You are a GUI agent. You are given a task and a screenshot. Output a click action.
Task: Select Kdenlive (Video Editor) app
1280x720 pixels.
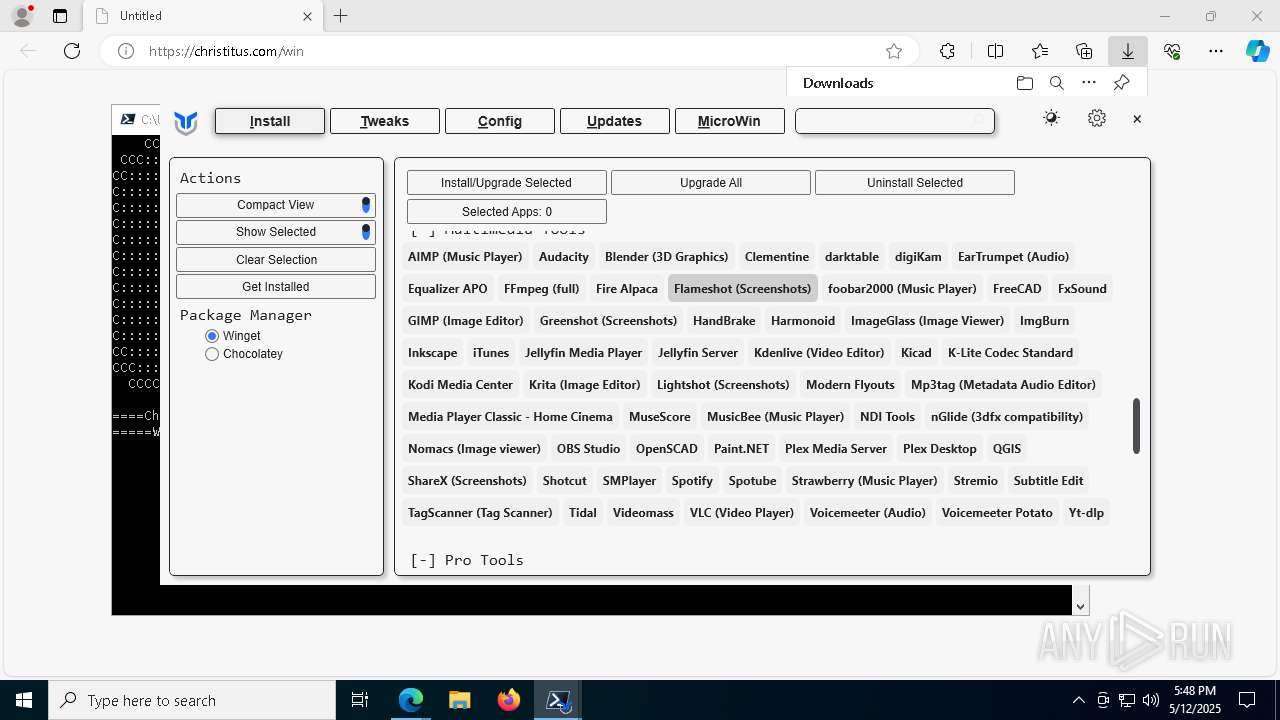coord(819,352)
